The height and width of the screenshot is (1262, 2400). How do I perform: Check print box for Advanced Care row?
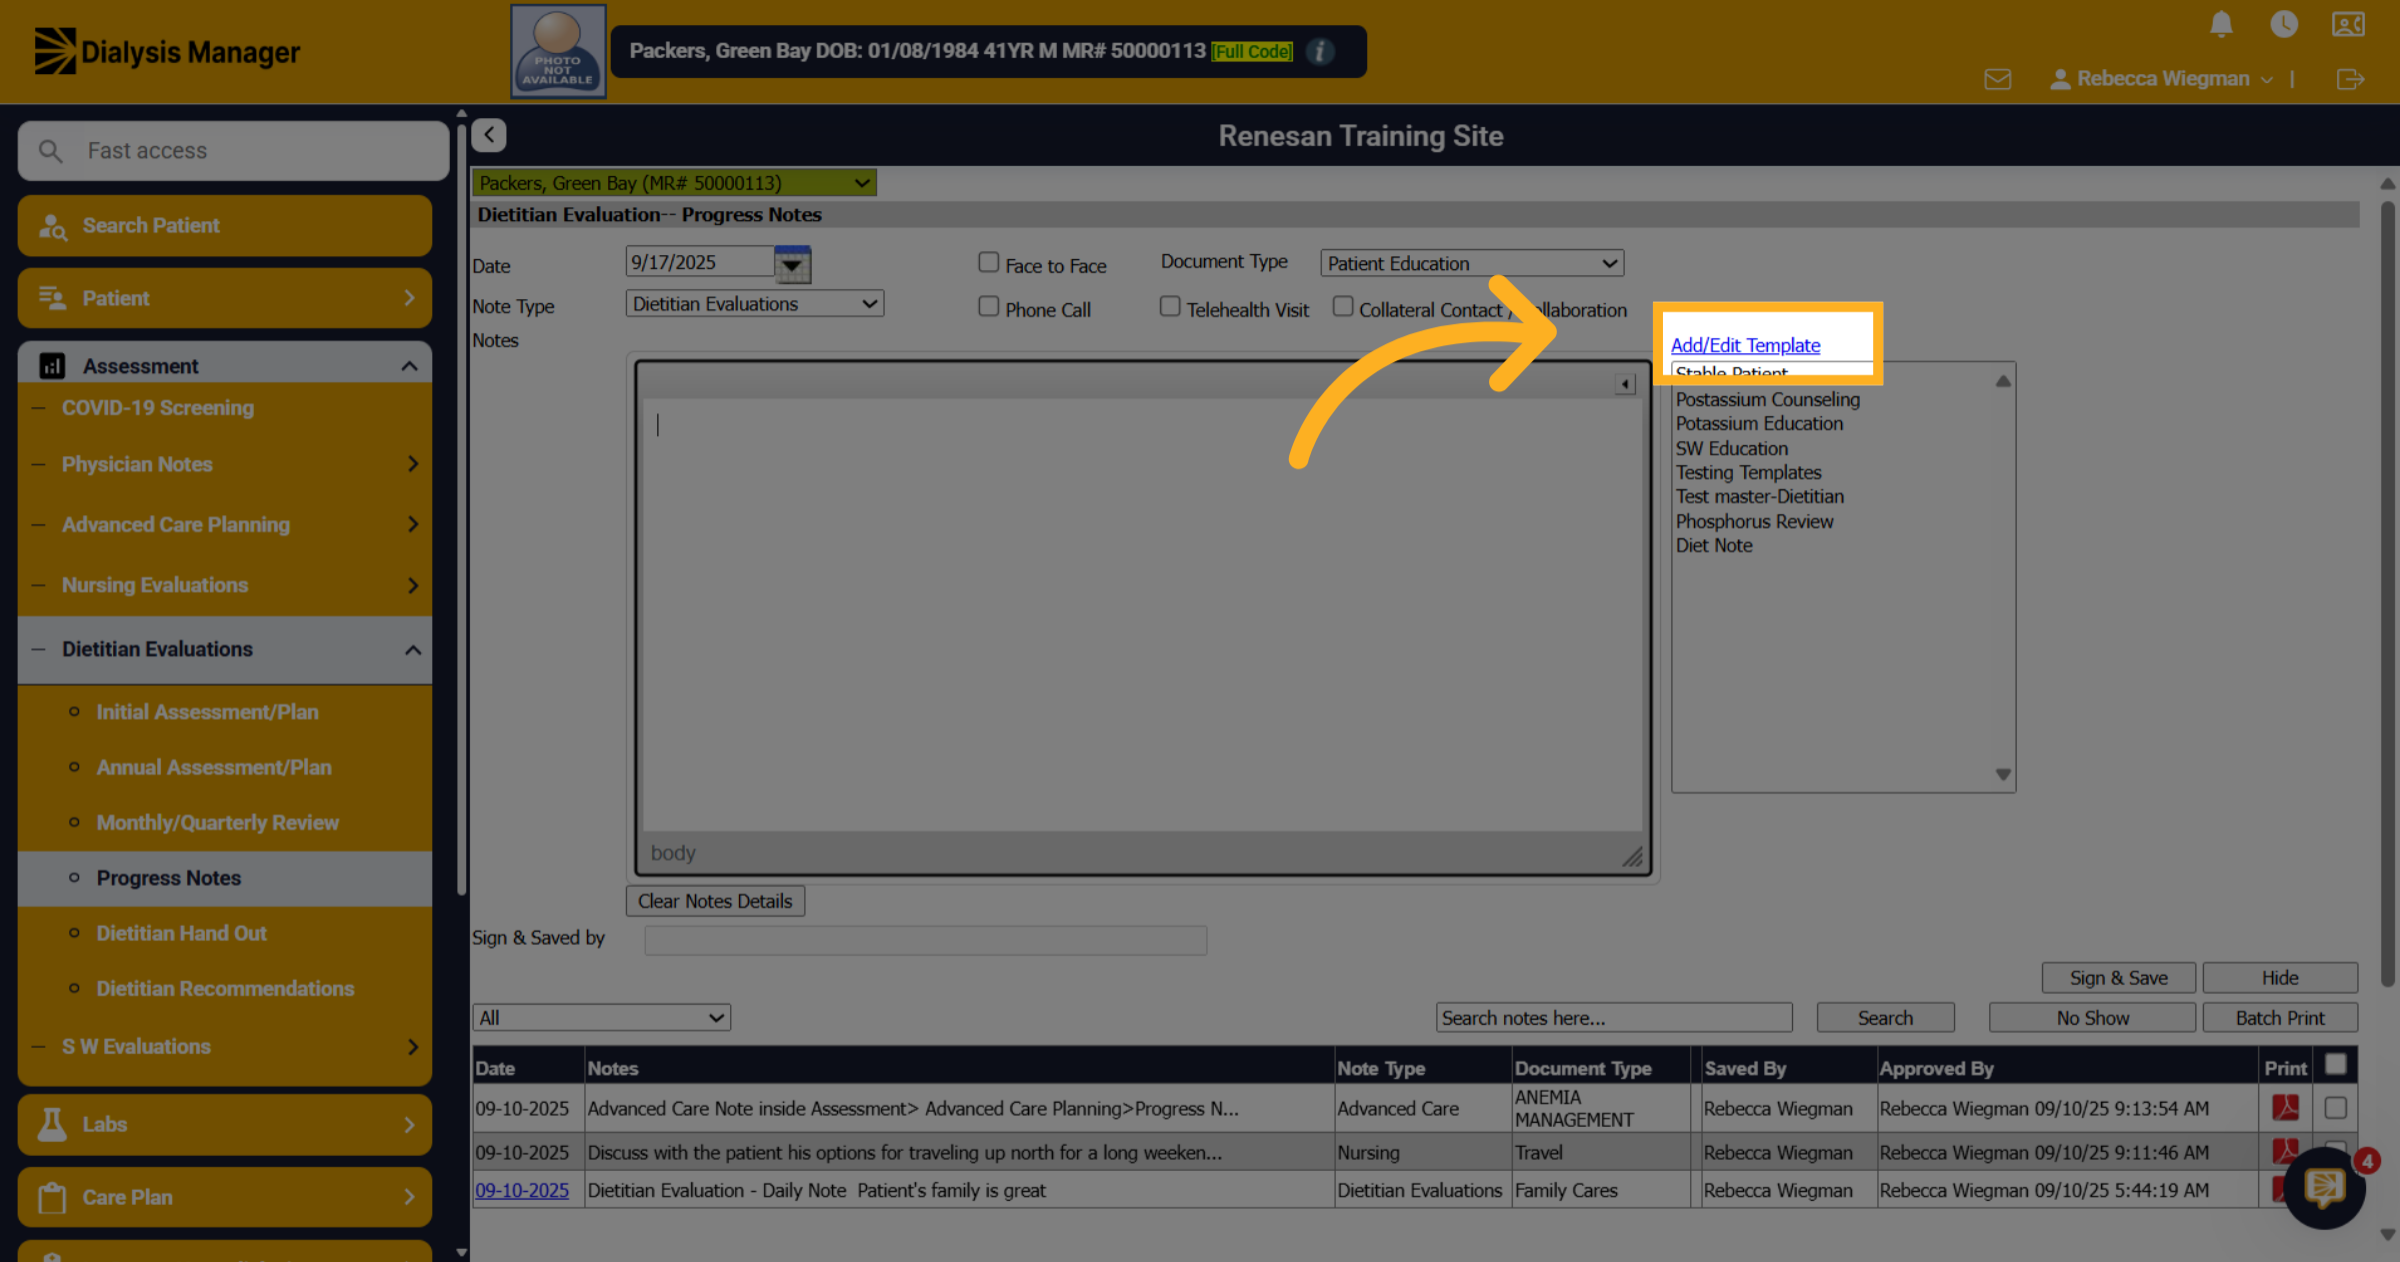[2335, 1107]
